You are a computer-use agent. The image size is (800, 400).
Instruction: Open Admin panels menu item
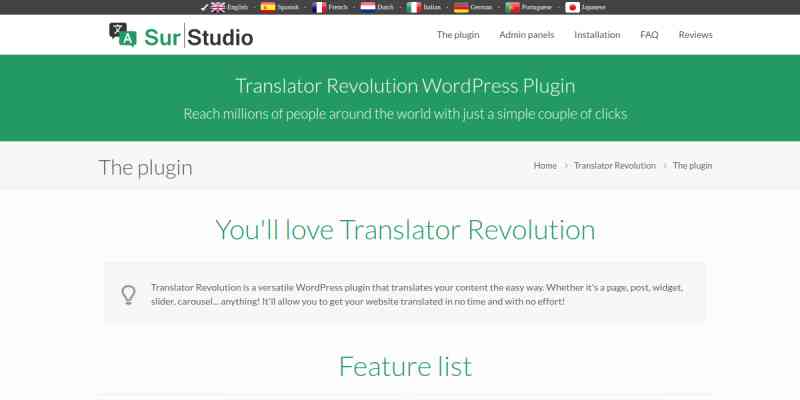(x=527, y=35)
